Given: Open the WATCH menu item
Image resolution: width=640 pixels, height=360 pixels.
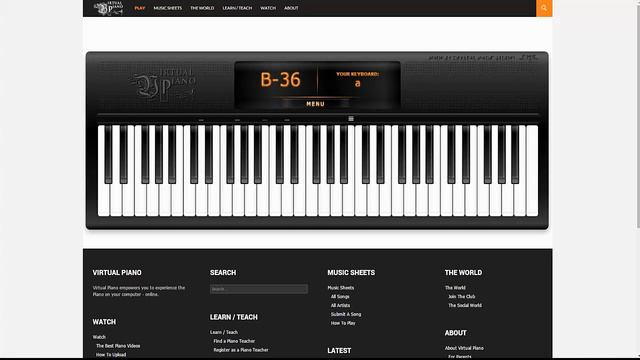Looking at the screenshot, I should [x=268, y=8].
